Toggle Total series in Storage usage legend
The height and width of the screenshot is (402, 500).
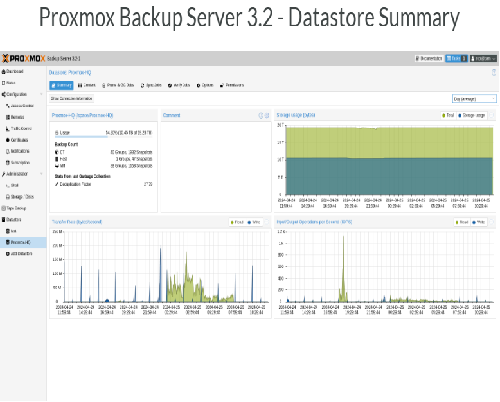click(x=448, y=115)
